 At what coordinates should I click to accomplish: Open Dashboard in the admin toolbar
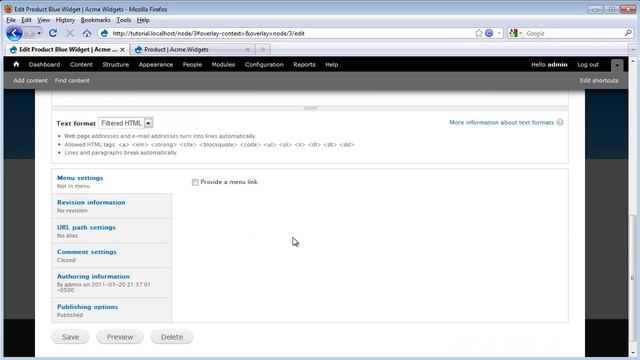[44, 64]
